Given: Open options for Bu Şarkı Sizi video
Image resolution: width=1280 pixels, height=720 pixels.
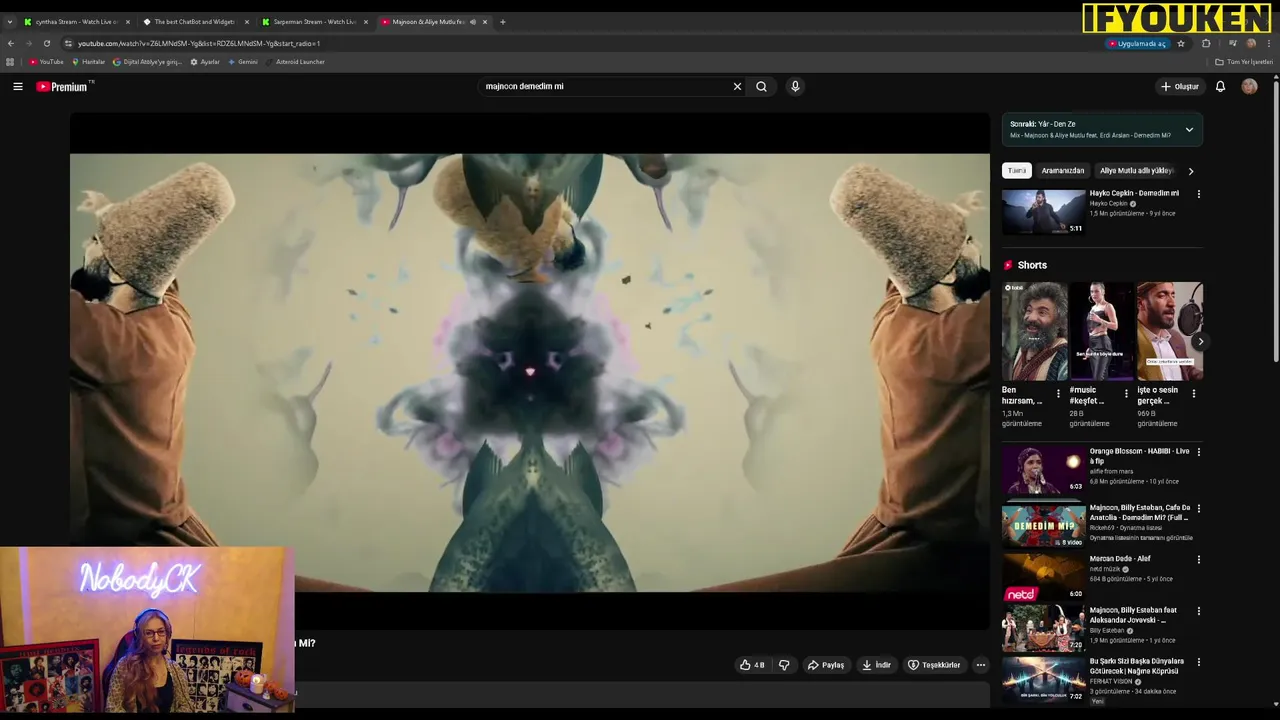Looking at the screenshot, I should click(1199, 662).
